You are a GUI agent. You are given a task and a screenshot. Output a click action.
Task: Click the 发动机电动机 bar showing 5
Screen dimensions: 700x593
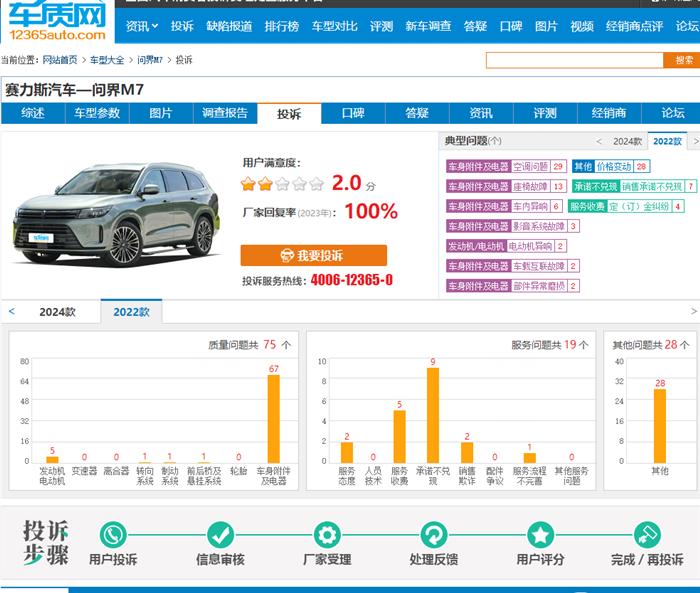click(52, 459)
